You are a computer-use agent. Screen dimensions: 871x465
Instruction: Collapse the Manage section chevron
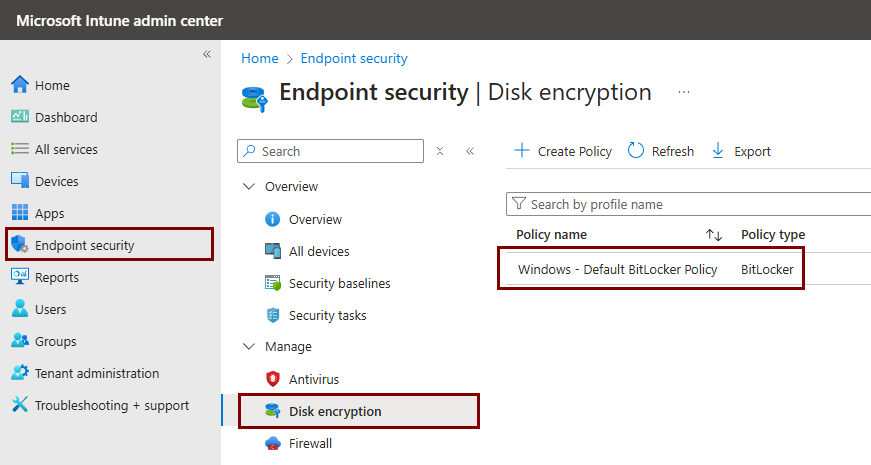point(248,347)
